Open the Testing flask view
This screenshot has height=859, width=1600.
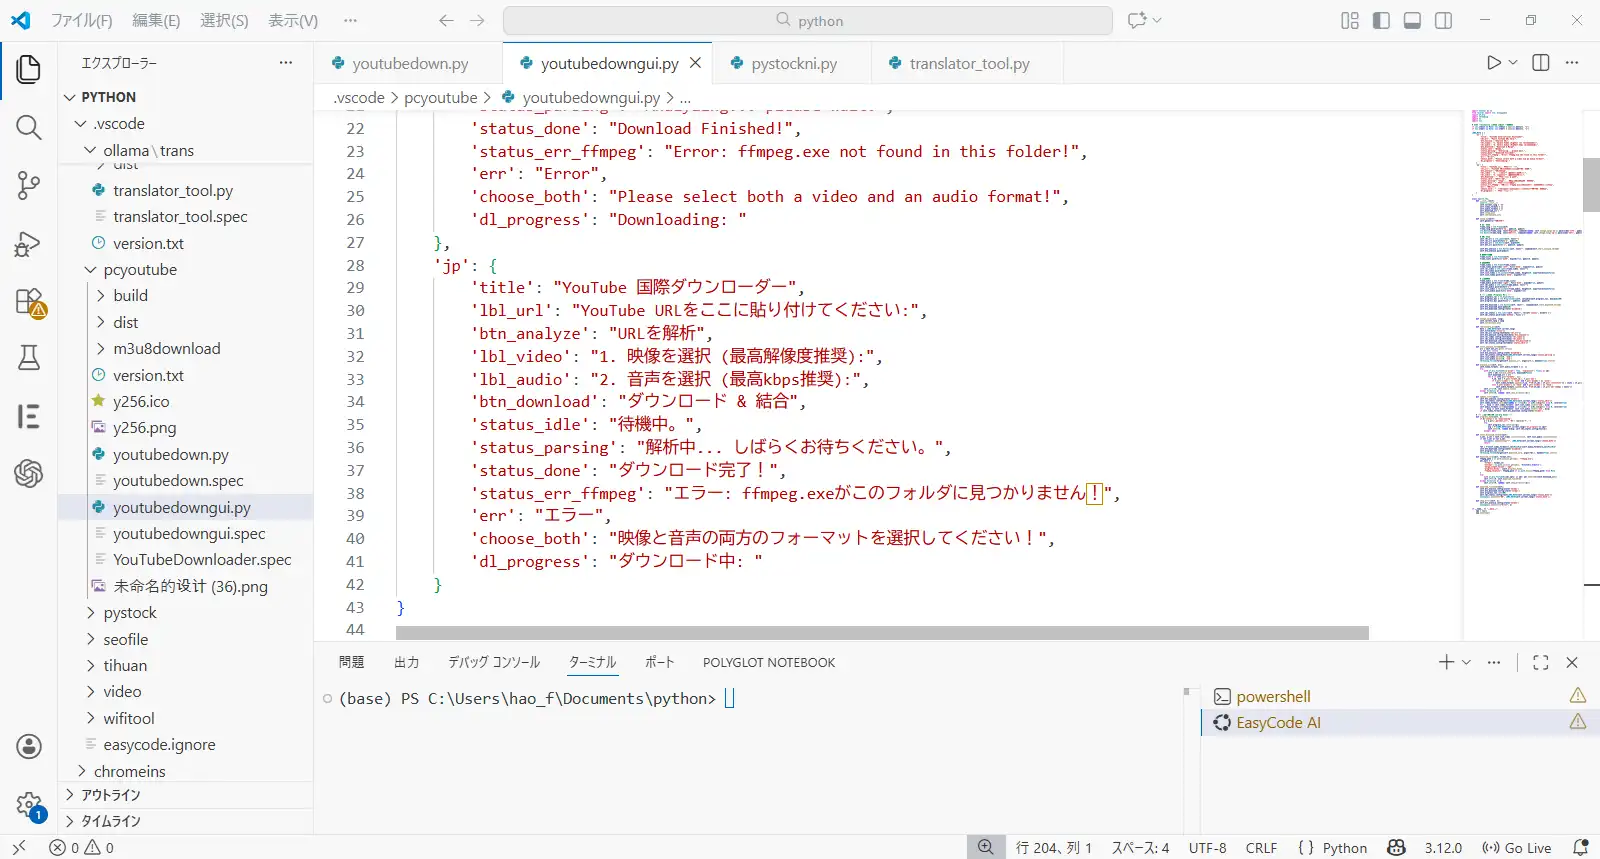click(29, 358)
